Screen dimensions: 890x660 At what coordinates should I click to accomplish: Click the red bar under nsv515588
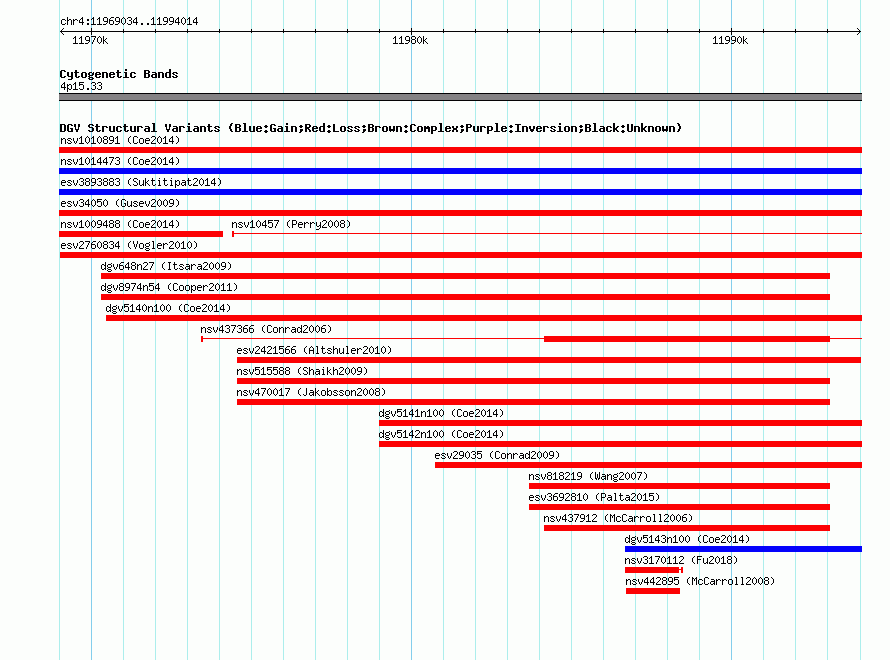click(534, 381)
